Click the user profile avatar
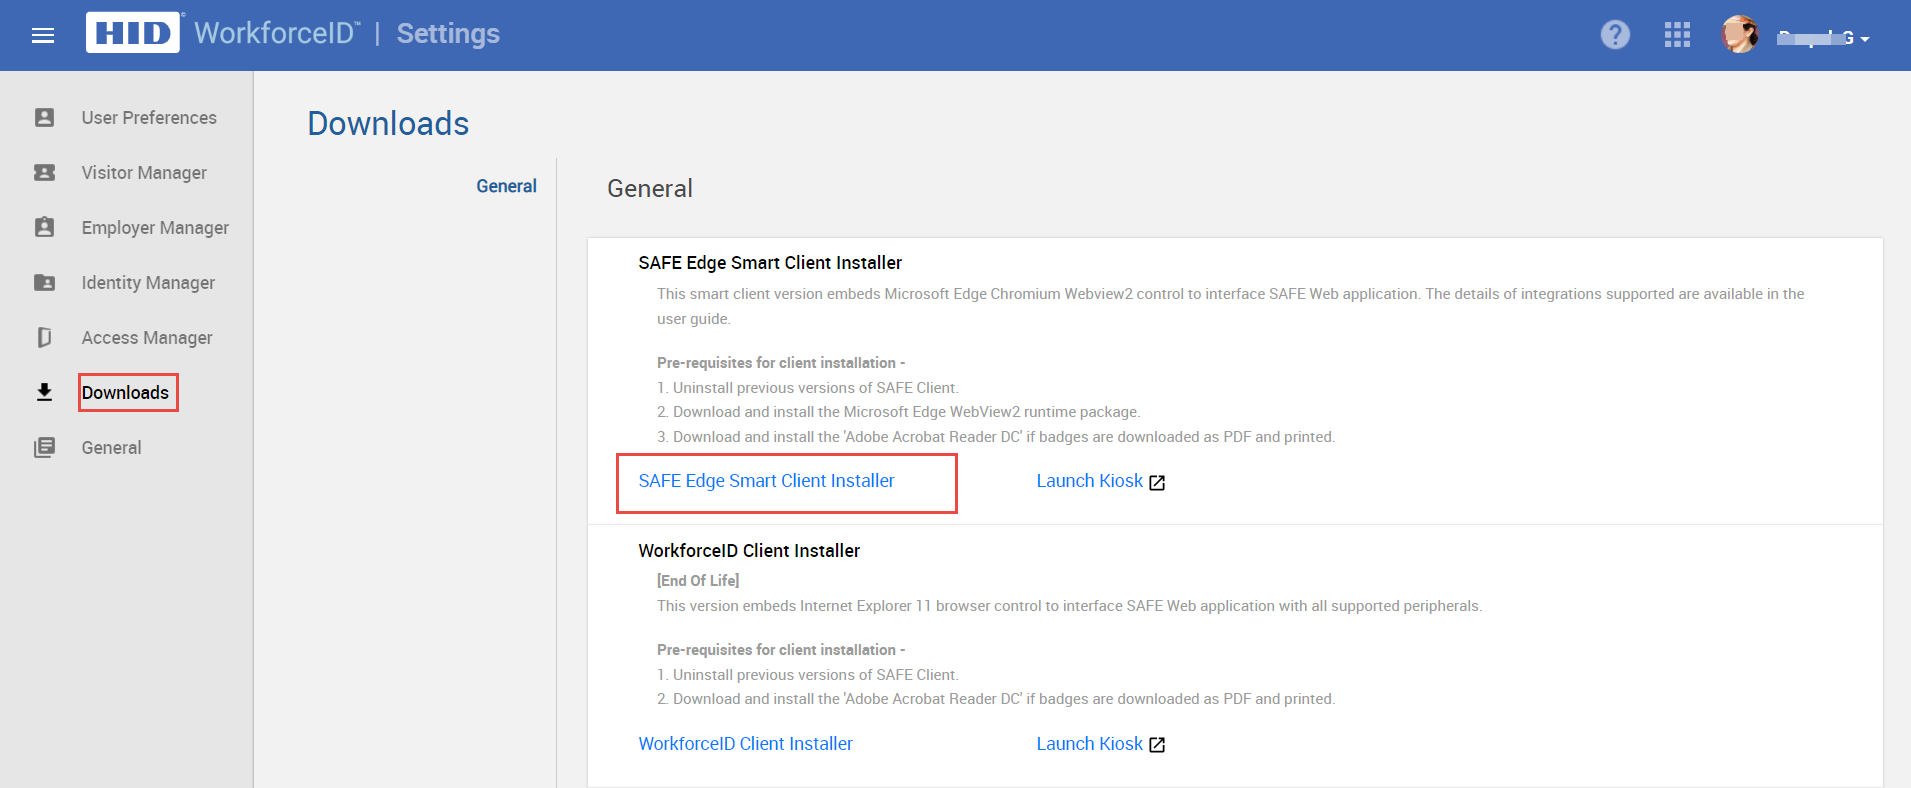Image resolution: width=1911 pixels, height=788 pixels. tap(1740, 35)
